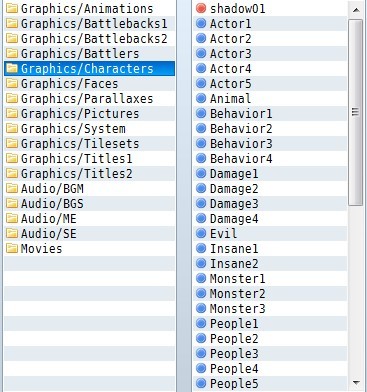Screen dimensions: 367x392
Task: Click the folder icon of Graphics/Pictures
Action: pyautogui.click(x=12, y=113)
